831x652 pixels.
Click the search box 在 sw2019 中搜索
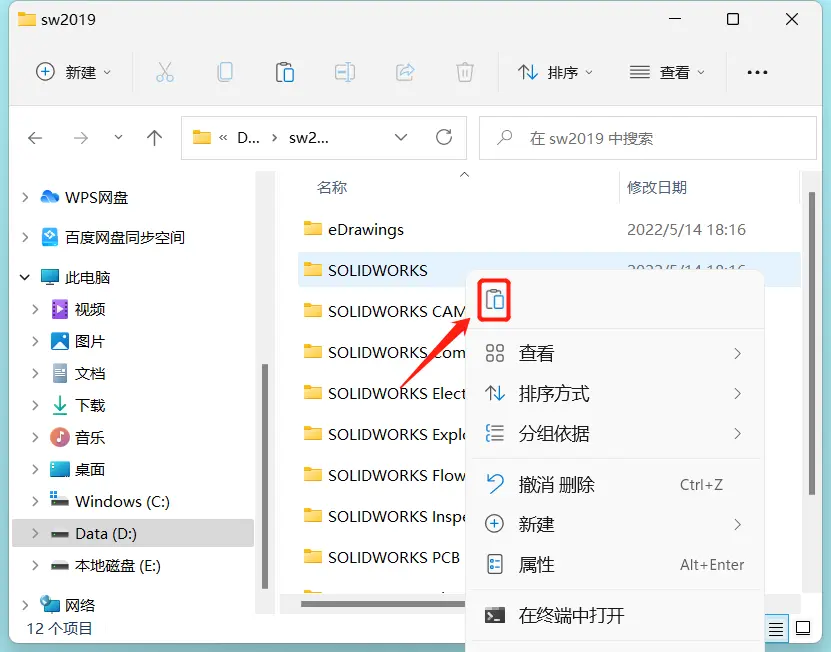point(648,138)
